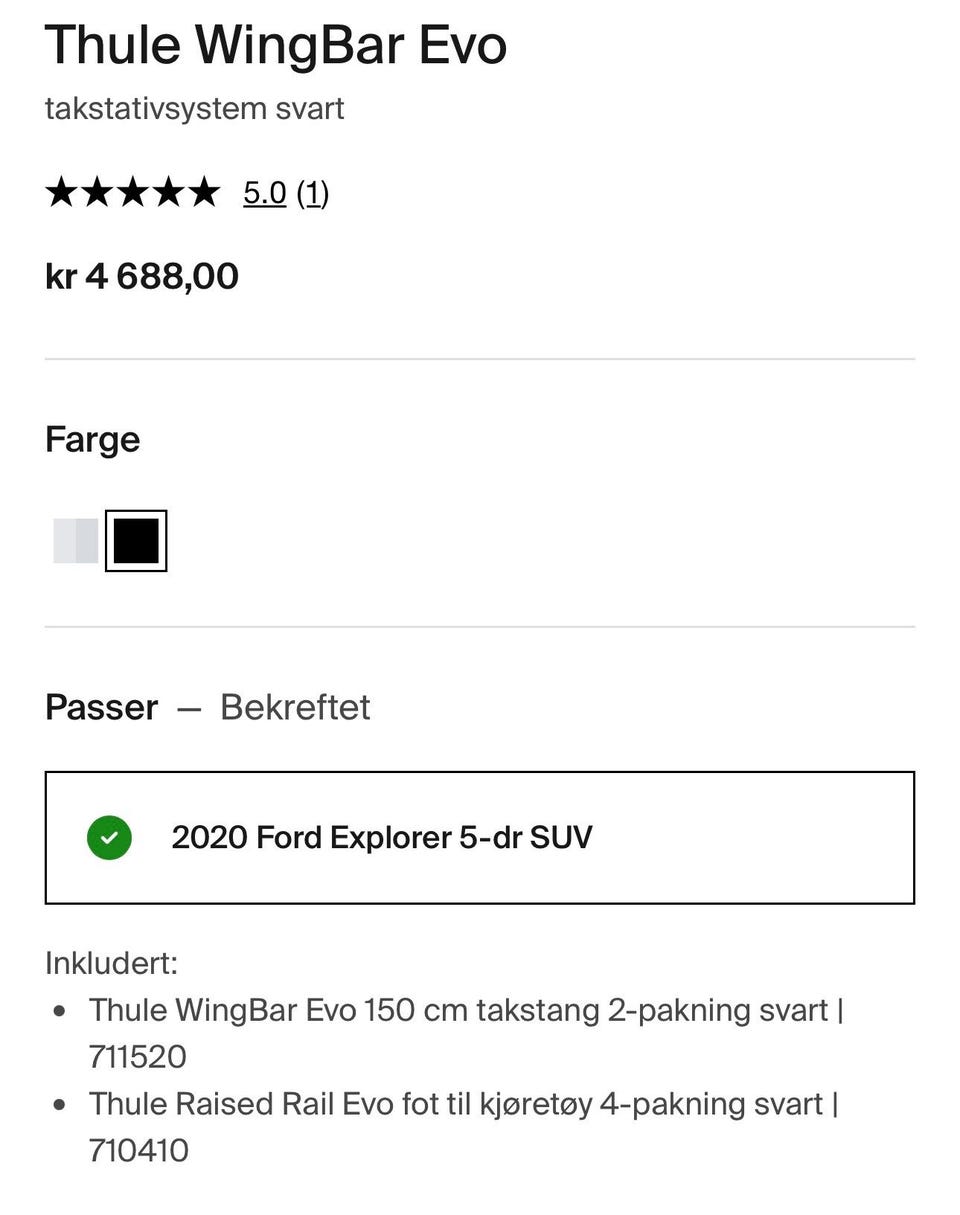
Task: Click product number 711520
Action: 137,1057
